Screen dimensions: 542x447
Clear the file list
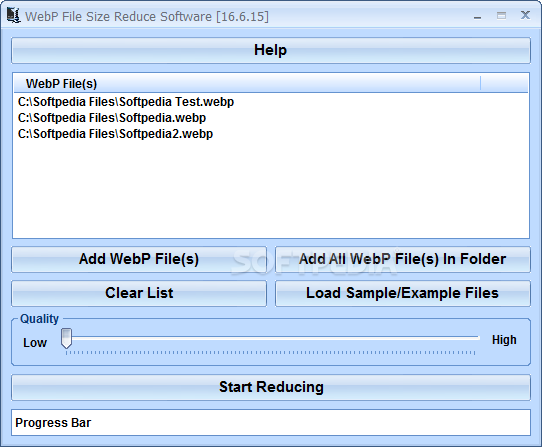pos(139,293)
